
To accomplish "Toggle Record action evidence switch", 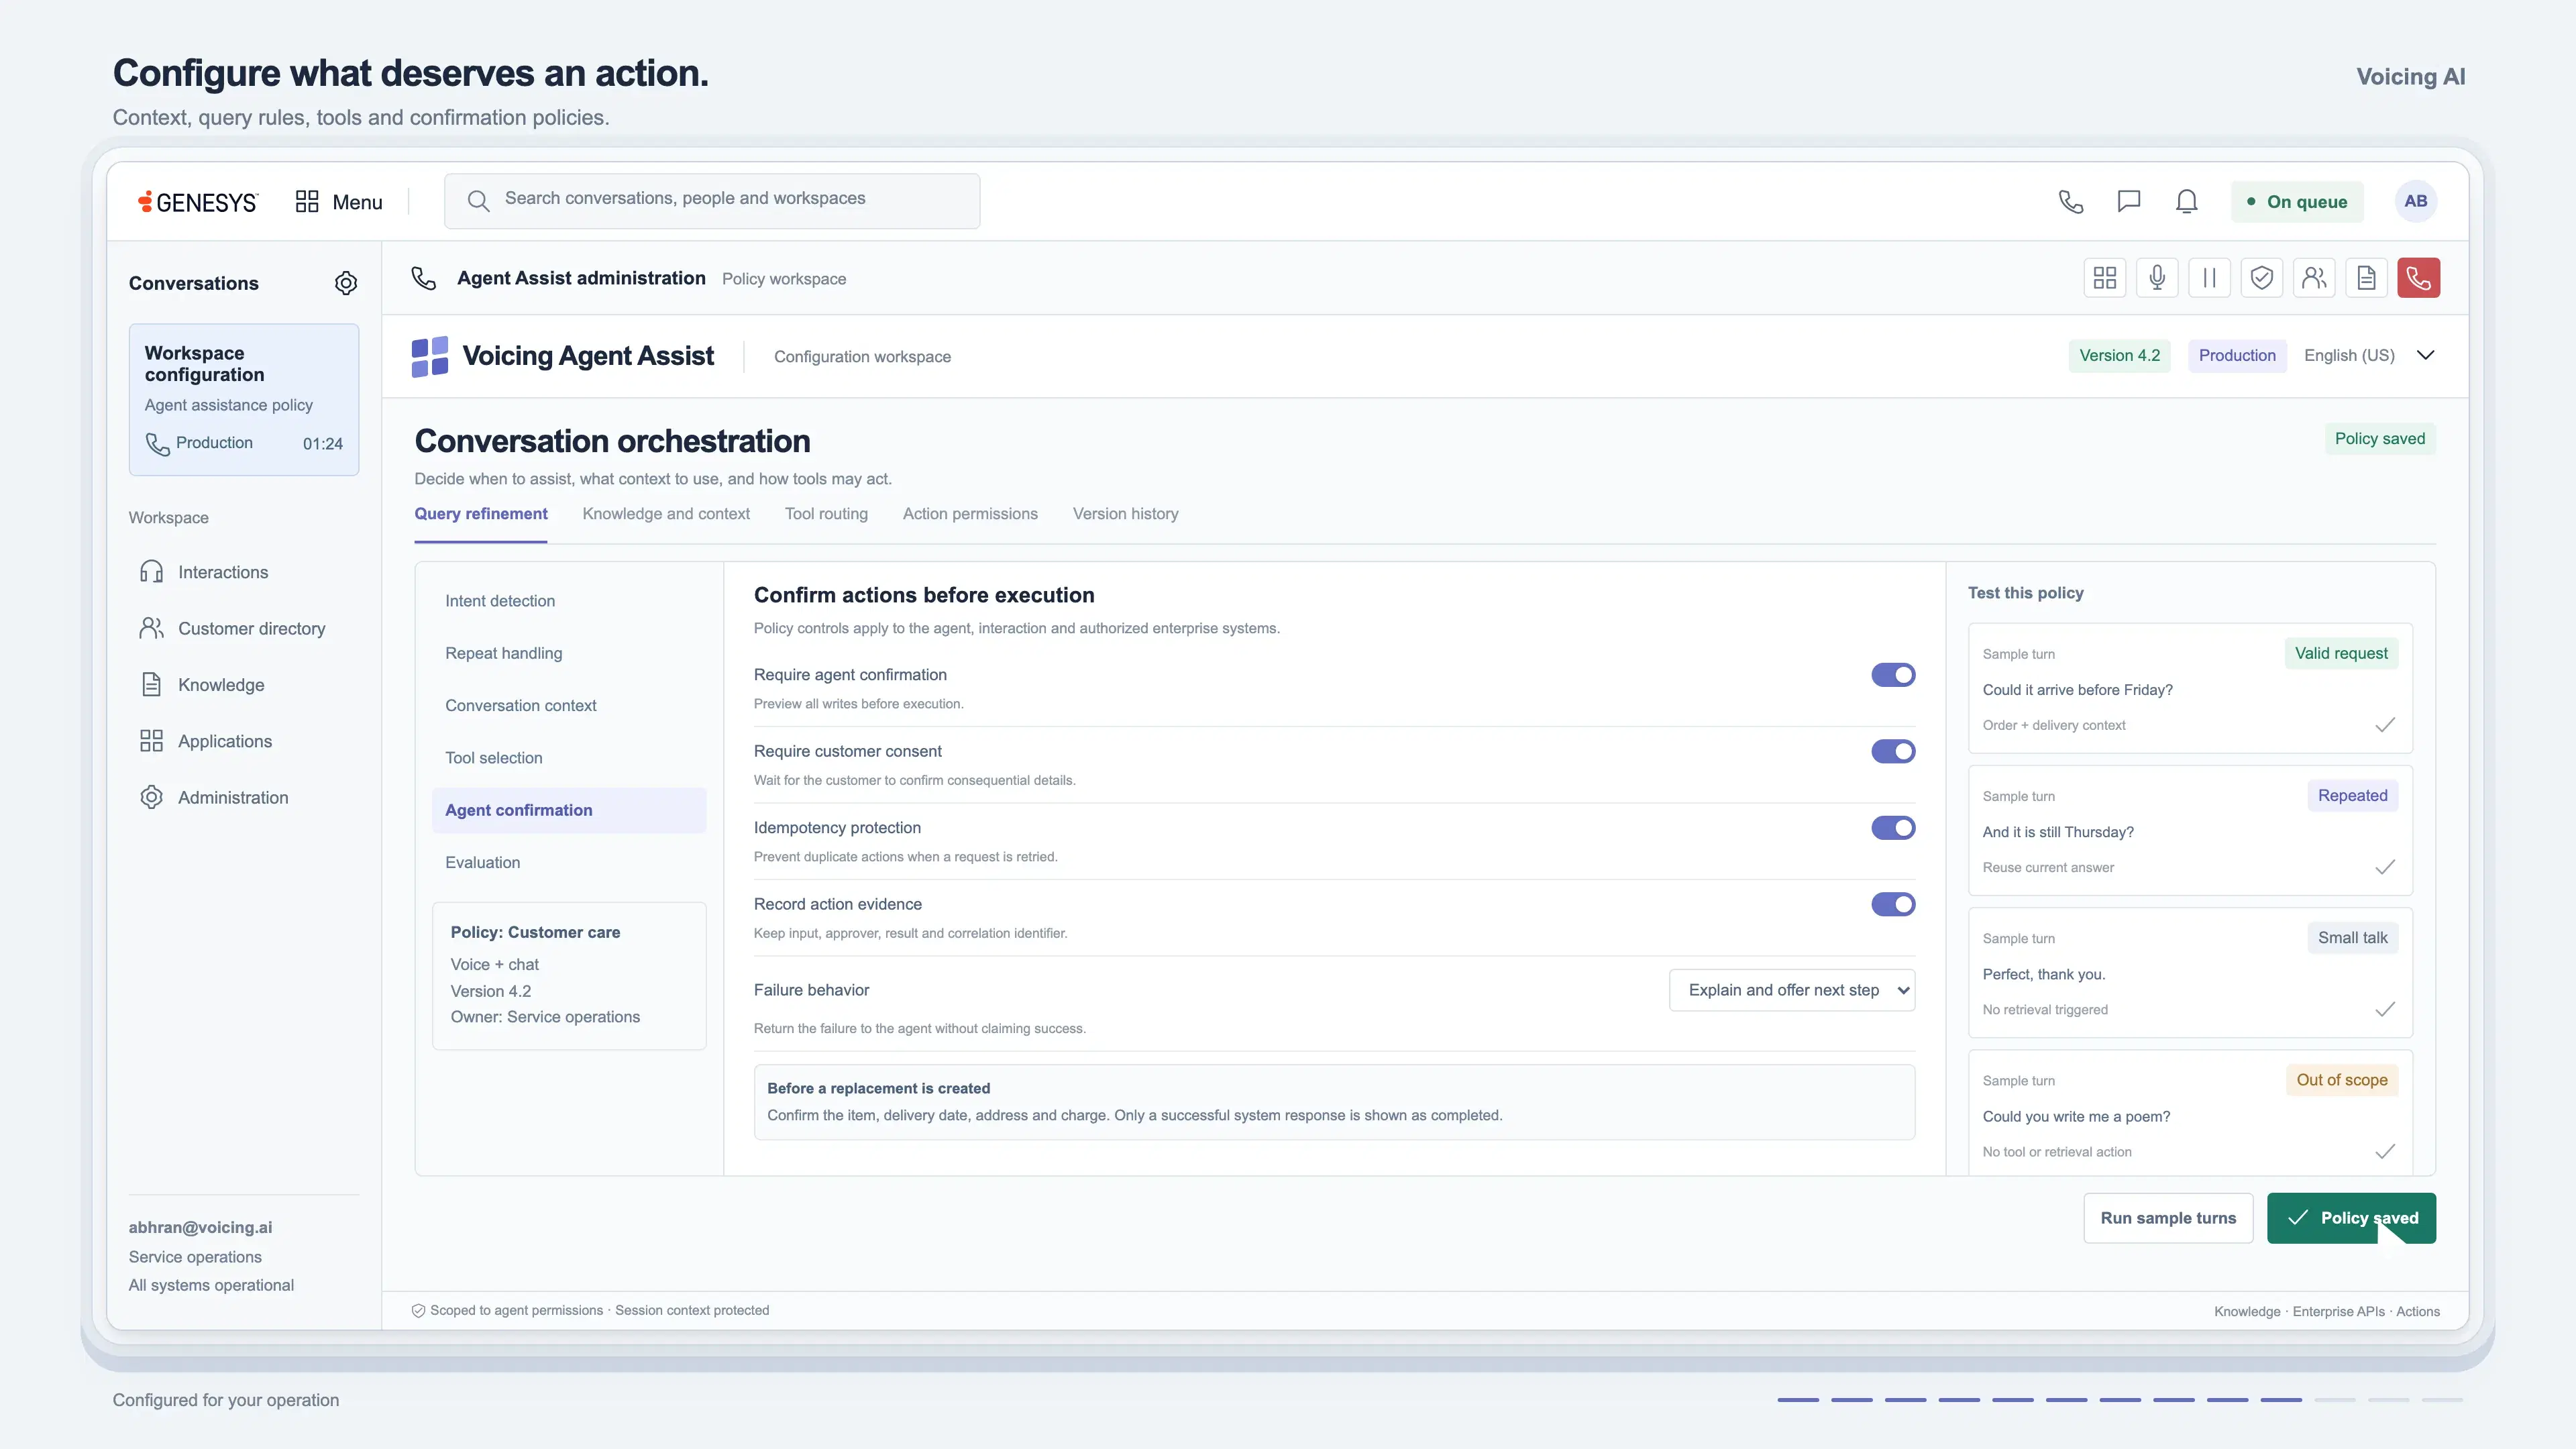I will [1893, 905].
